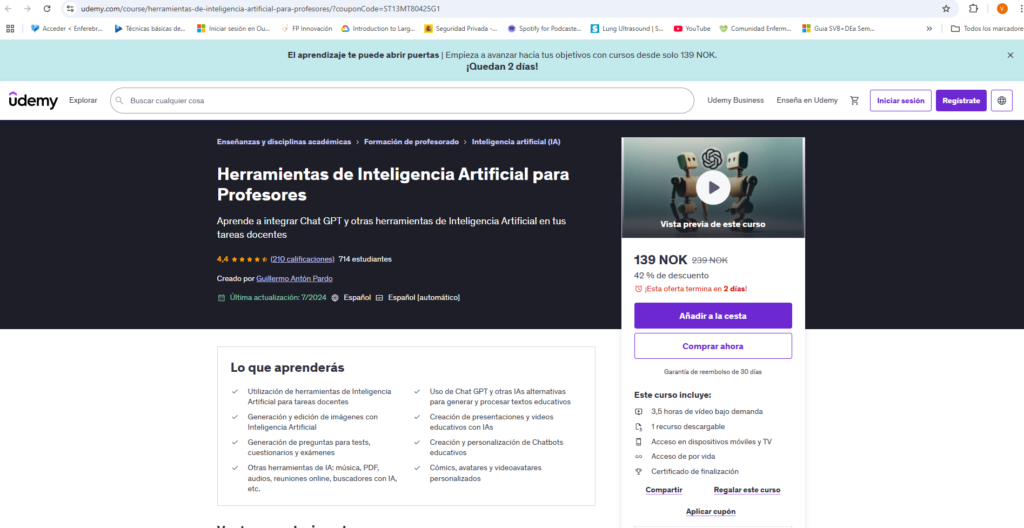Open Udemy Business link
1024x528 pixels.
[x=735, y=101]
